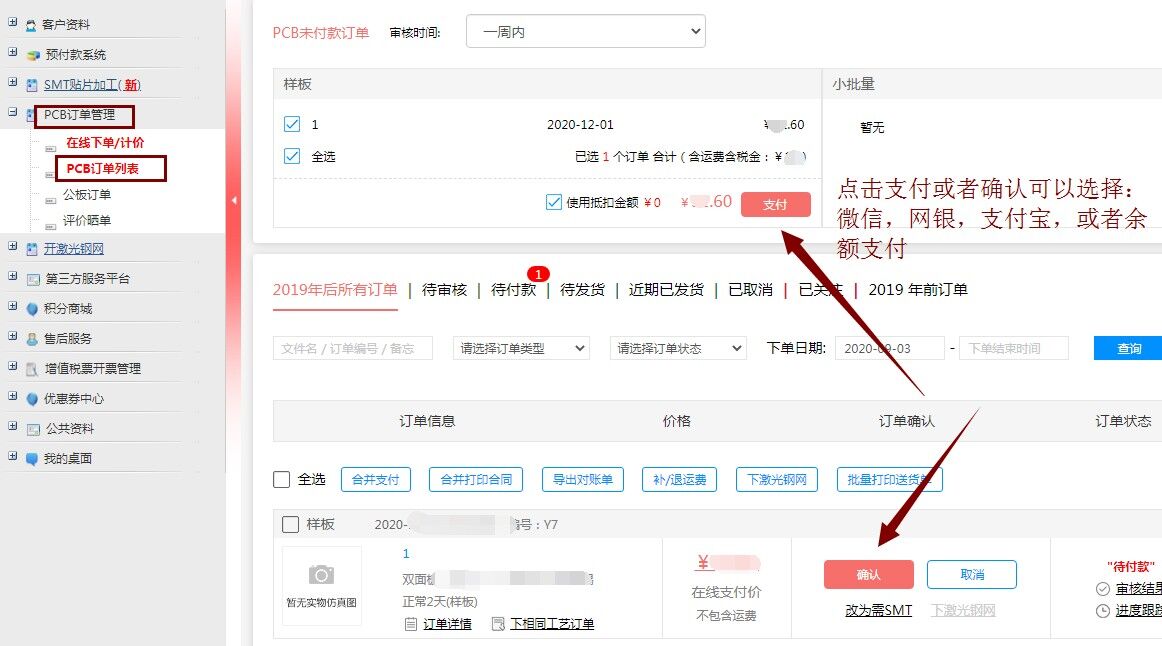Click the 文件名/订单编号 search field

[352, 348]
